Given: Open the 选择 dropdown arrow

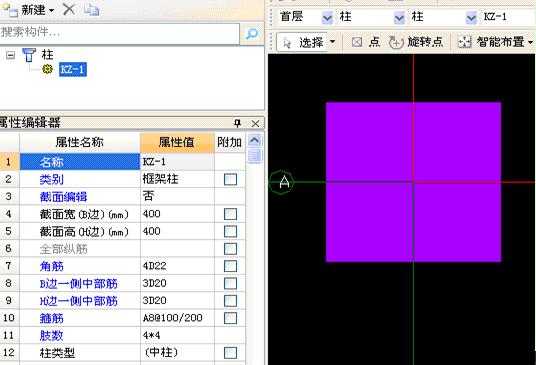Looking at the screenshot, I should 332,42.
